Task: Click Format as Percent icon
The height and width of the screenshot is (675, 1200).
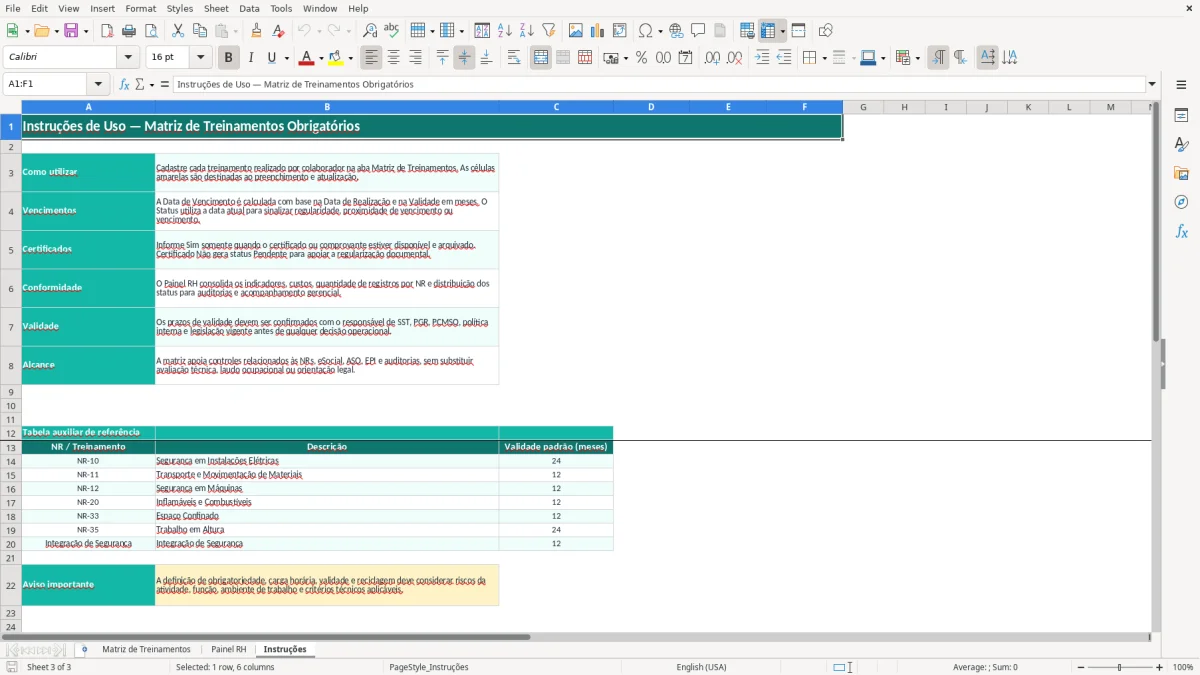Action: tap(641, 58)
